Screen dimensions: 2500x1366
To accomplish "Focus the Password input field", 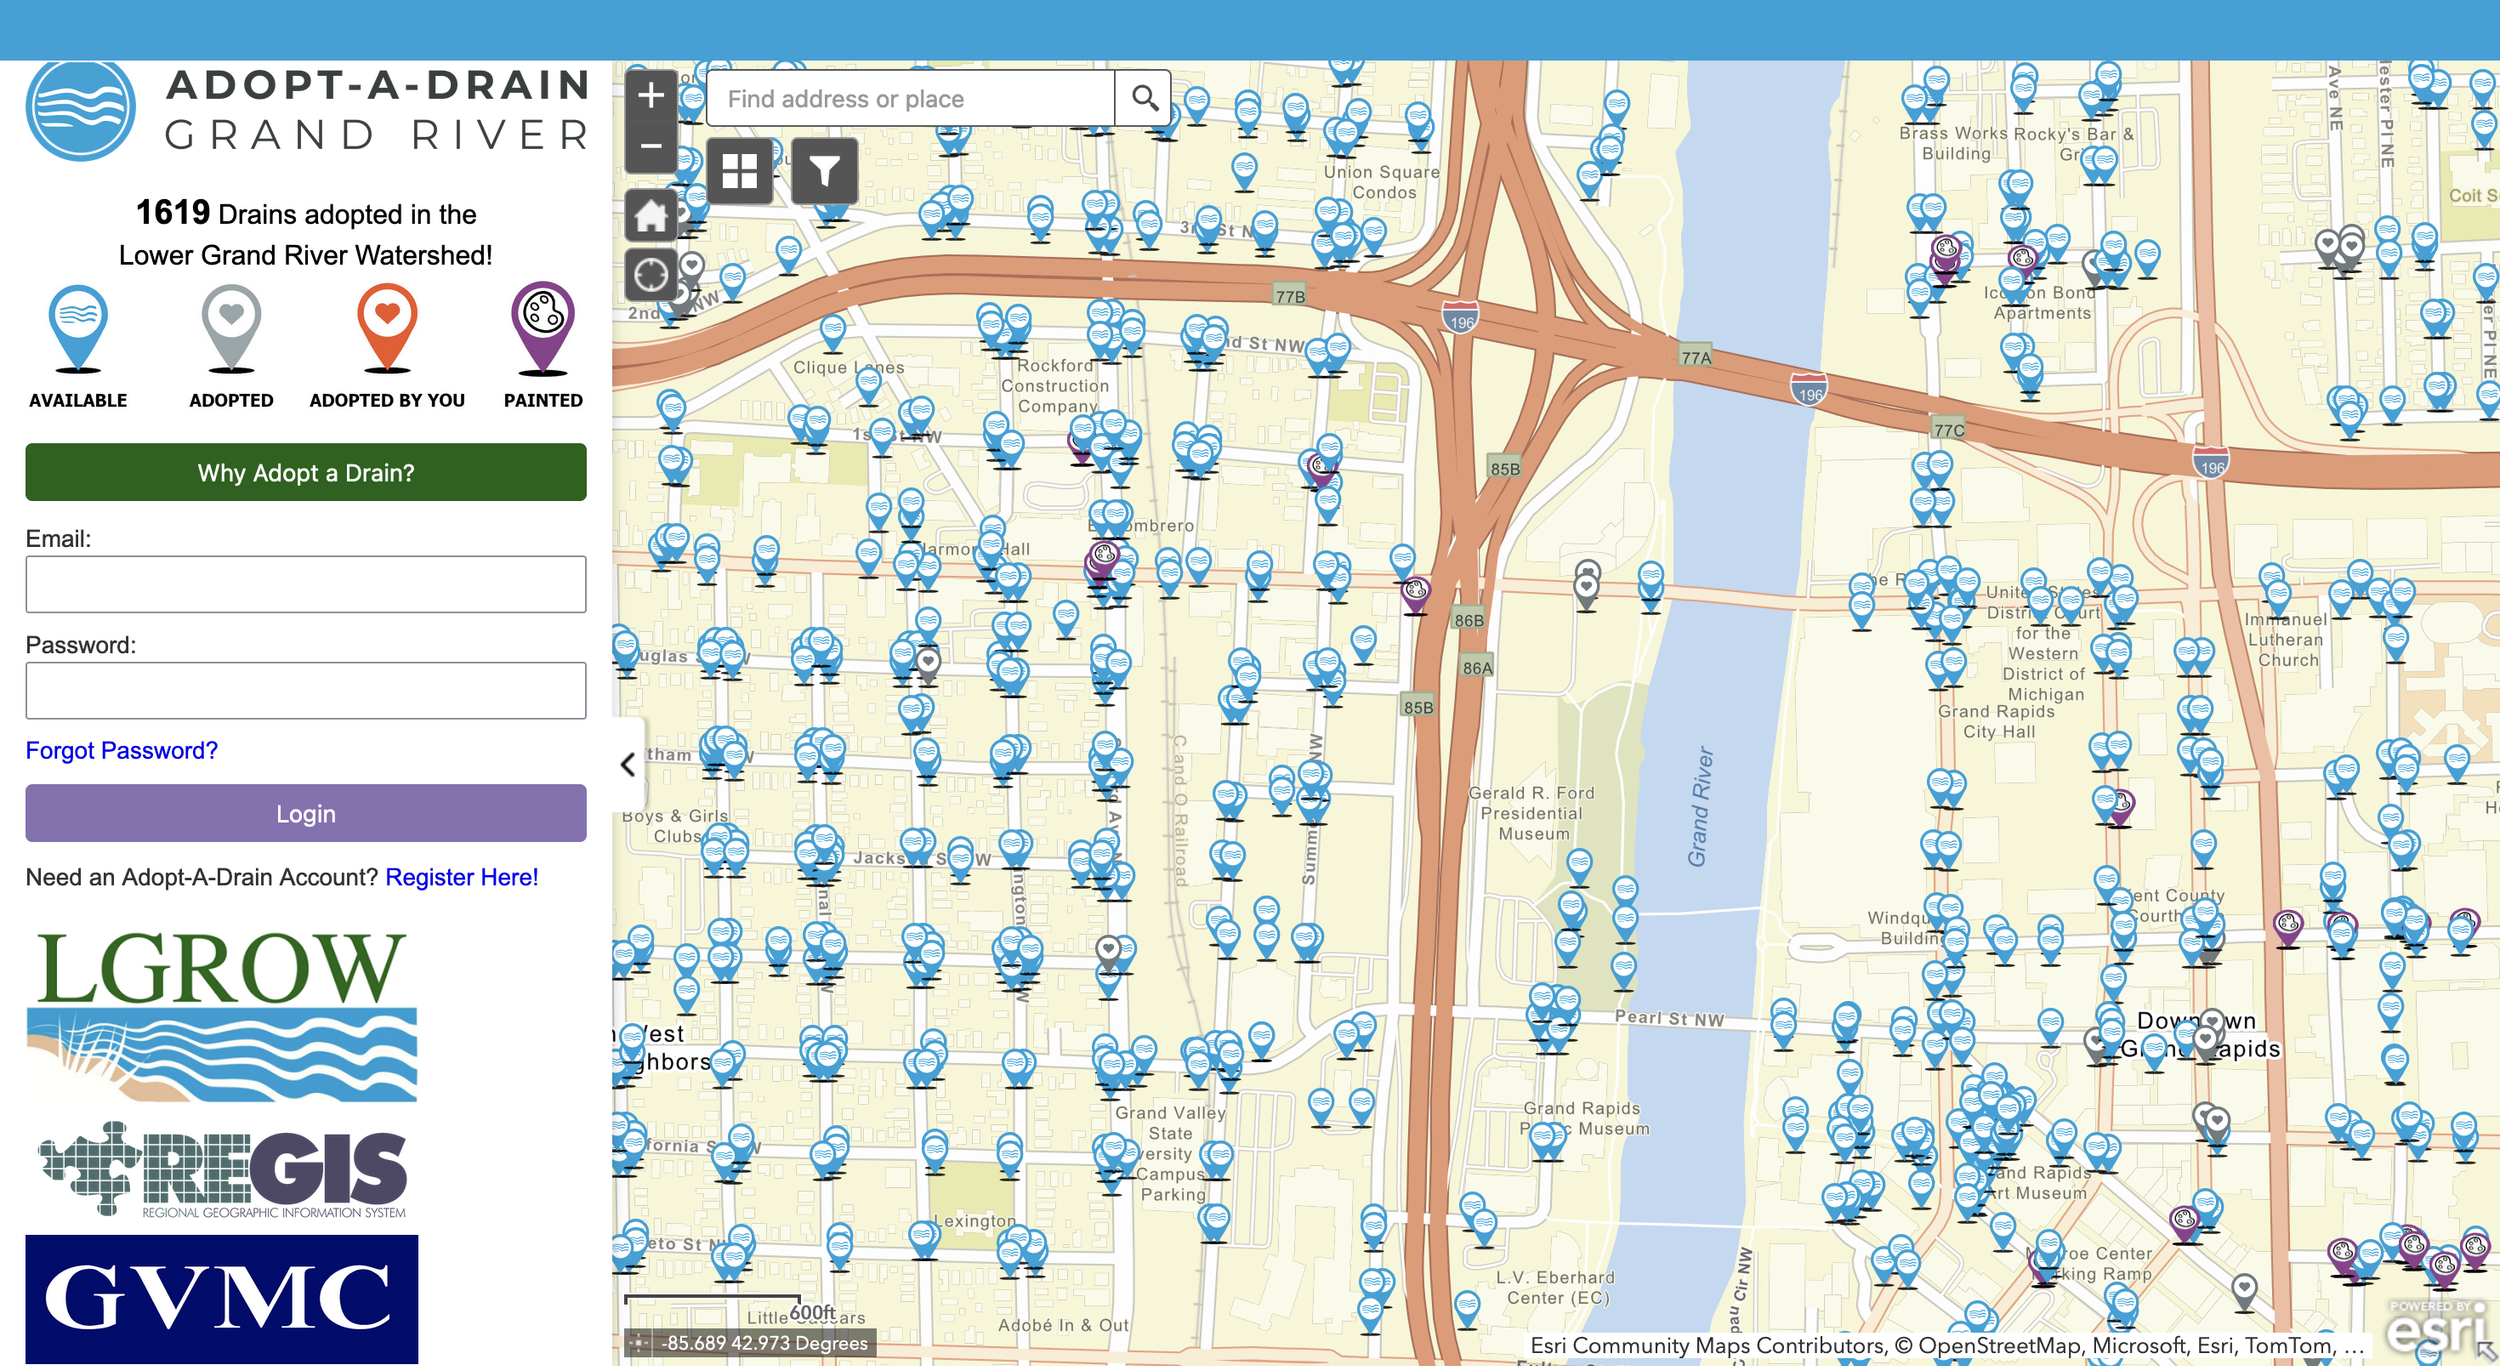I will pos(306,690).
